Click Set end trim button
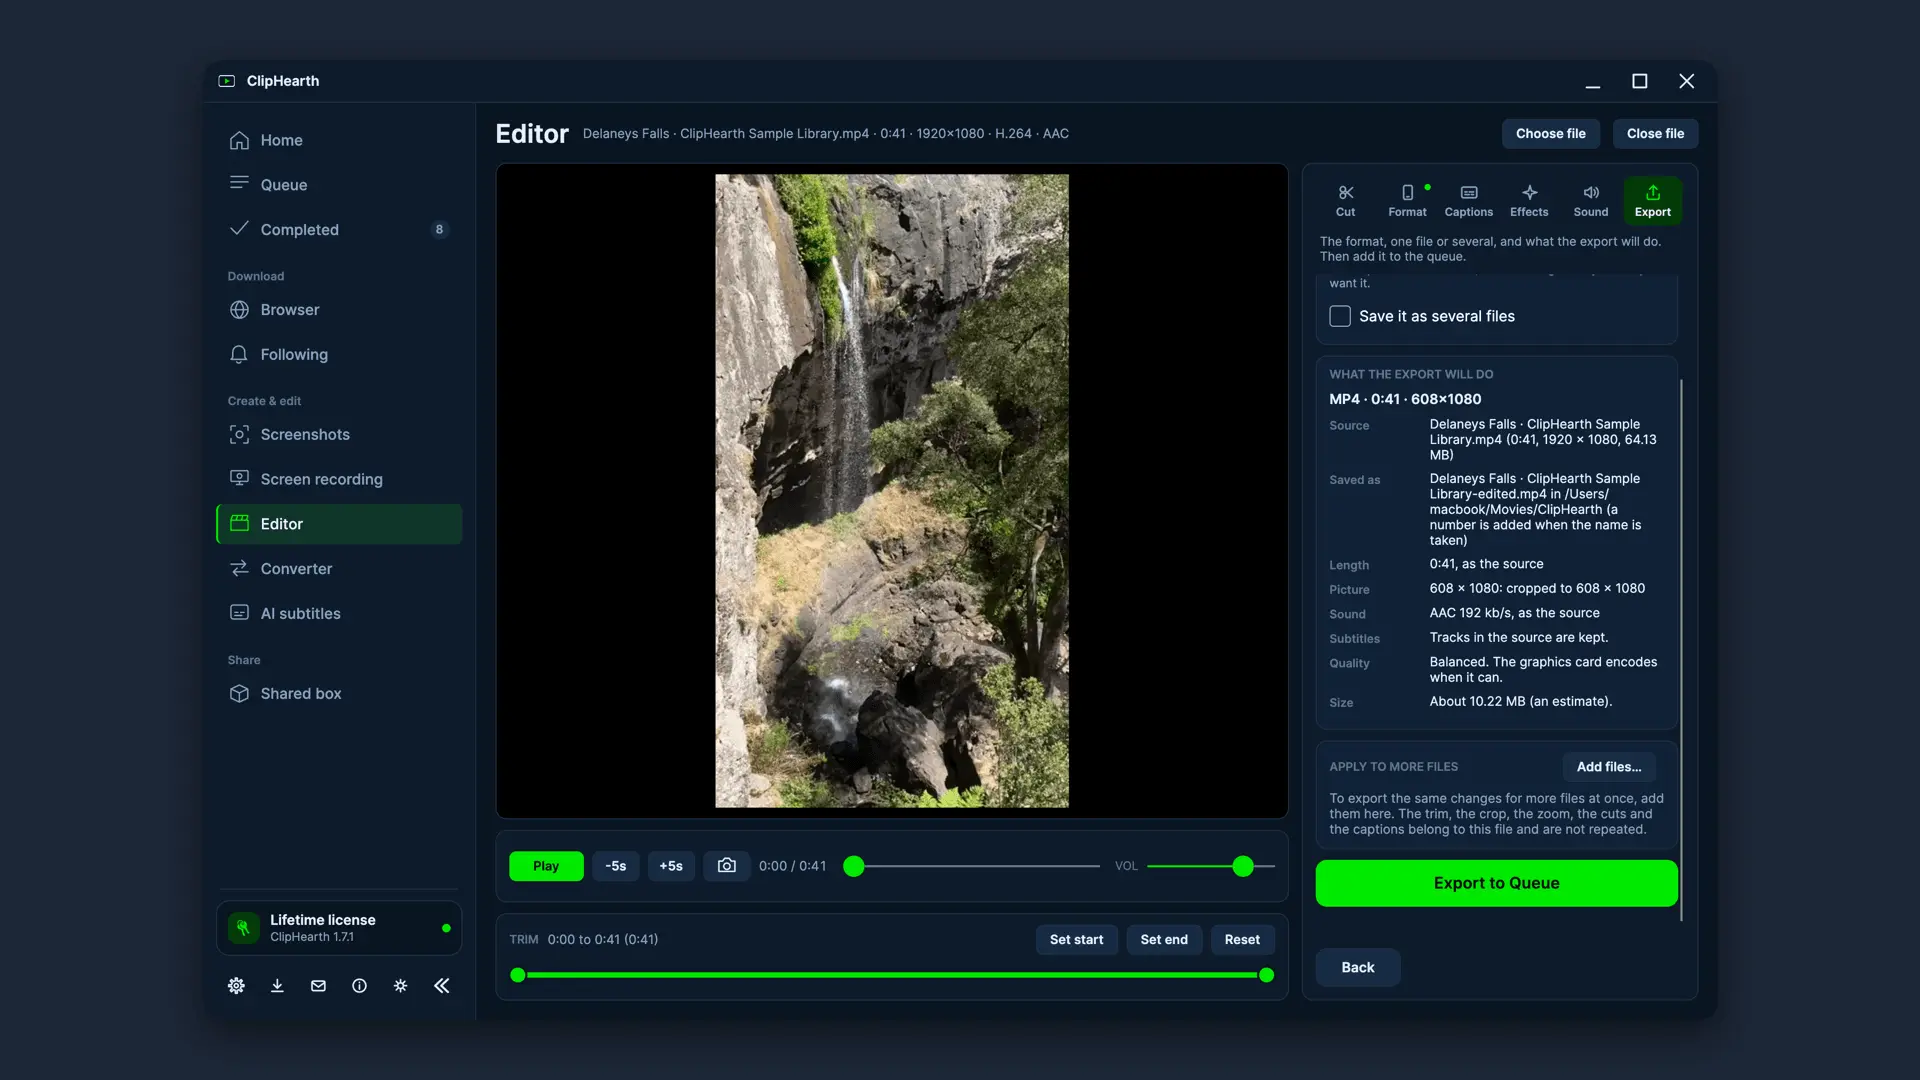Image resolution: width=1920 pixels, height=1080 pixels. [x=1164, y=940]
